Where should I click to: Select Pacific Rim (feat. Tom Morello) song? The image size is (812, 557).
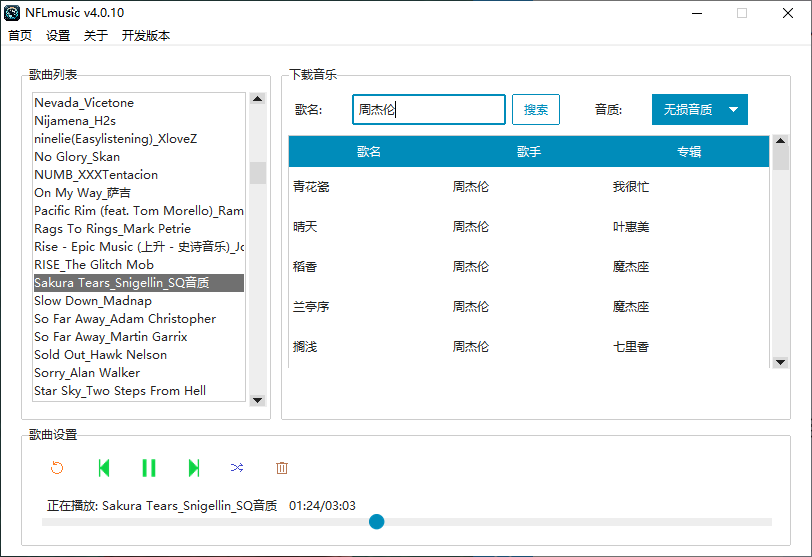(139, 211)
